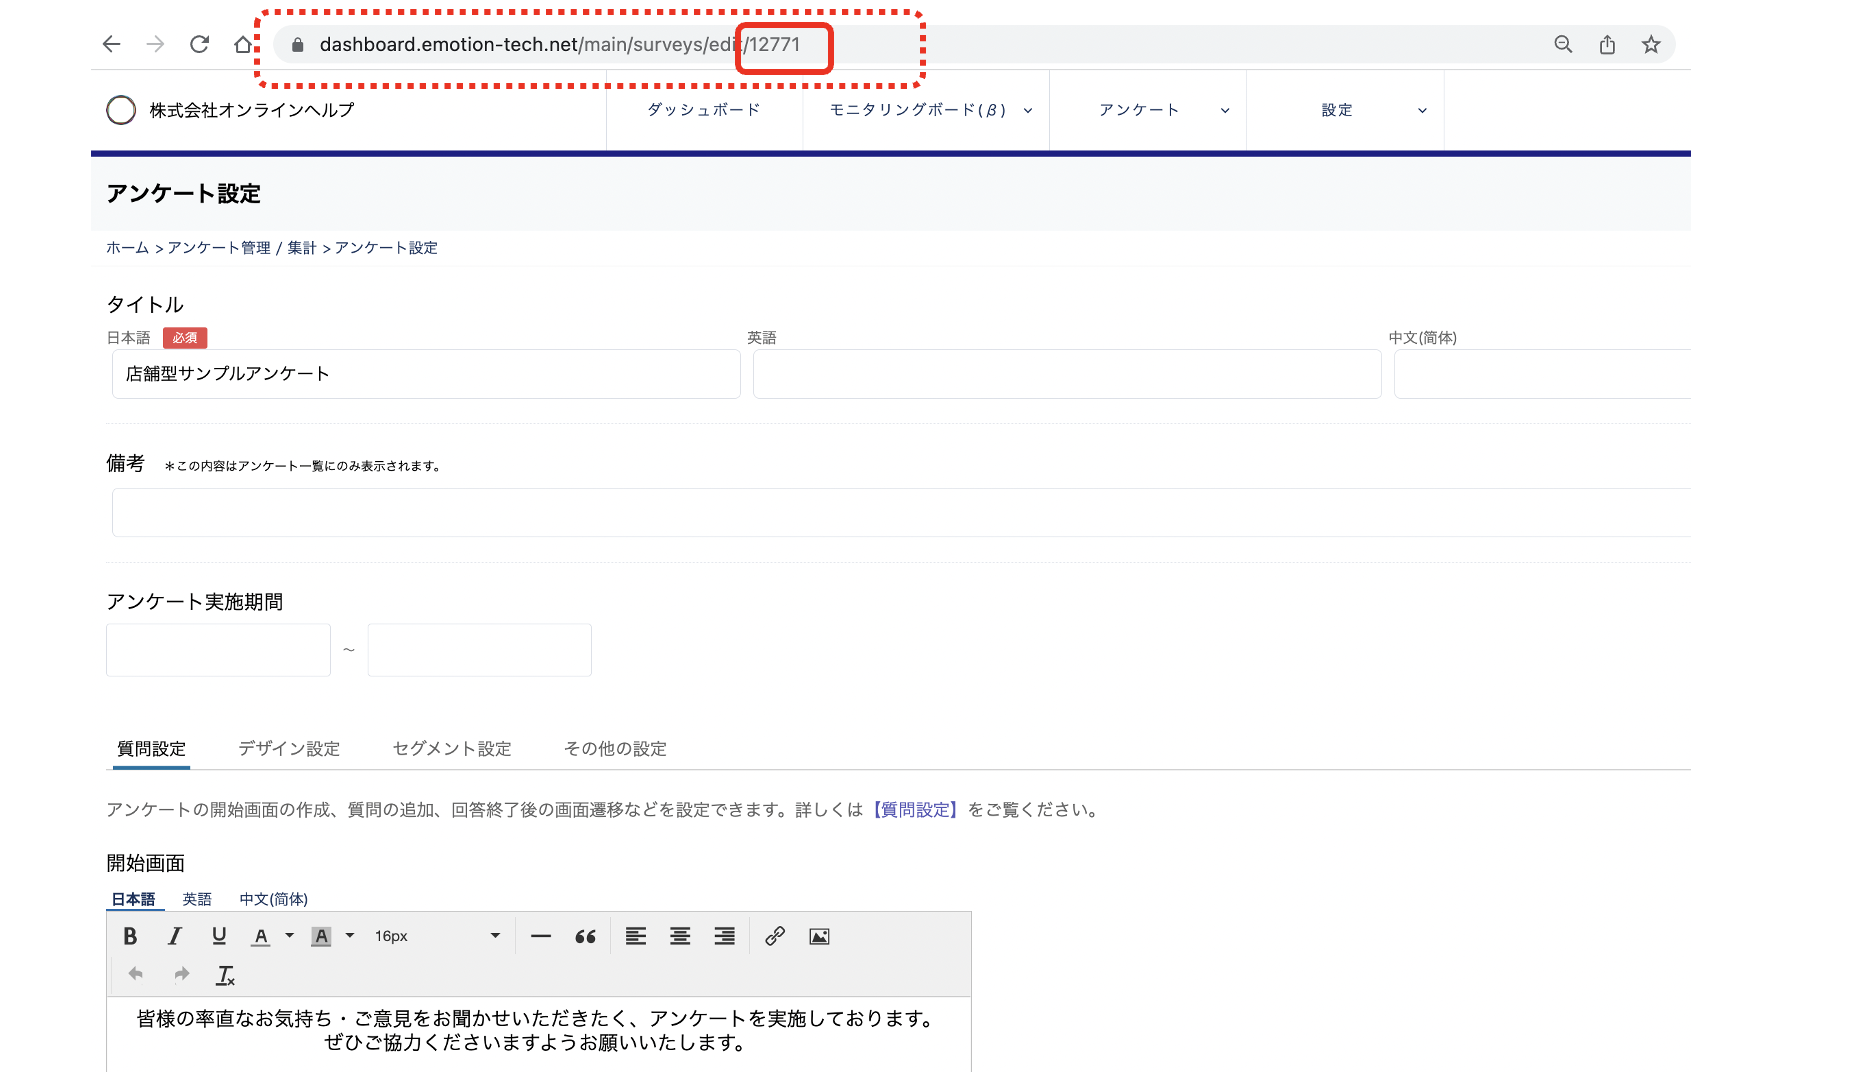Bookmark this page with the star icon
The height and width of the screenshot is (1072, 1850).
click(x=1651, y=44)
